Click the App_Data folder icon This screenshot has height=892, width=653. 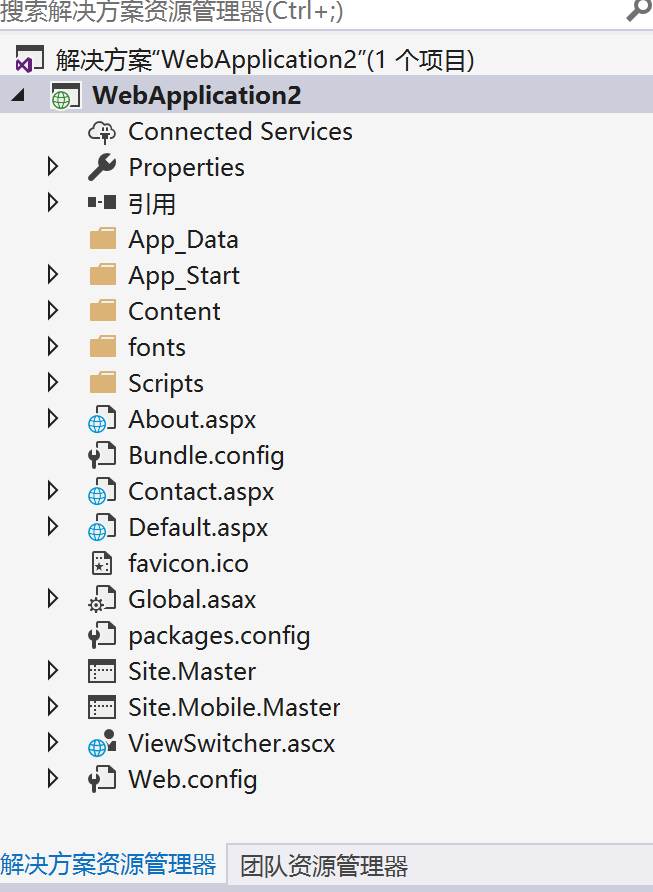pos(102,240)
